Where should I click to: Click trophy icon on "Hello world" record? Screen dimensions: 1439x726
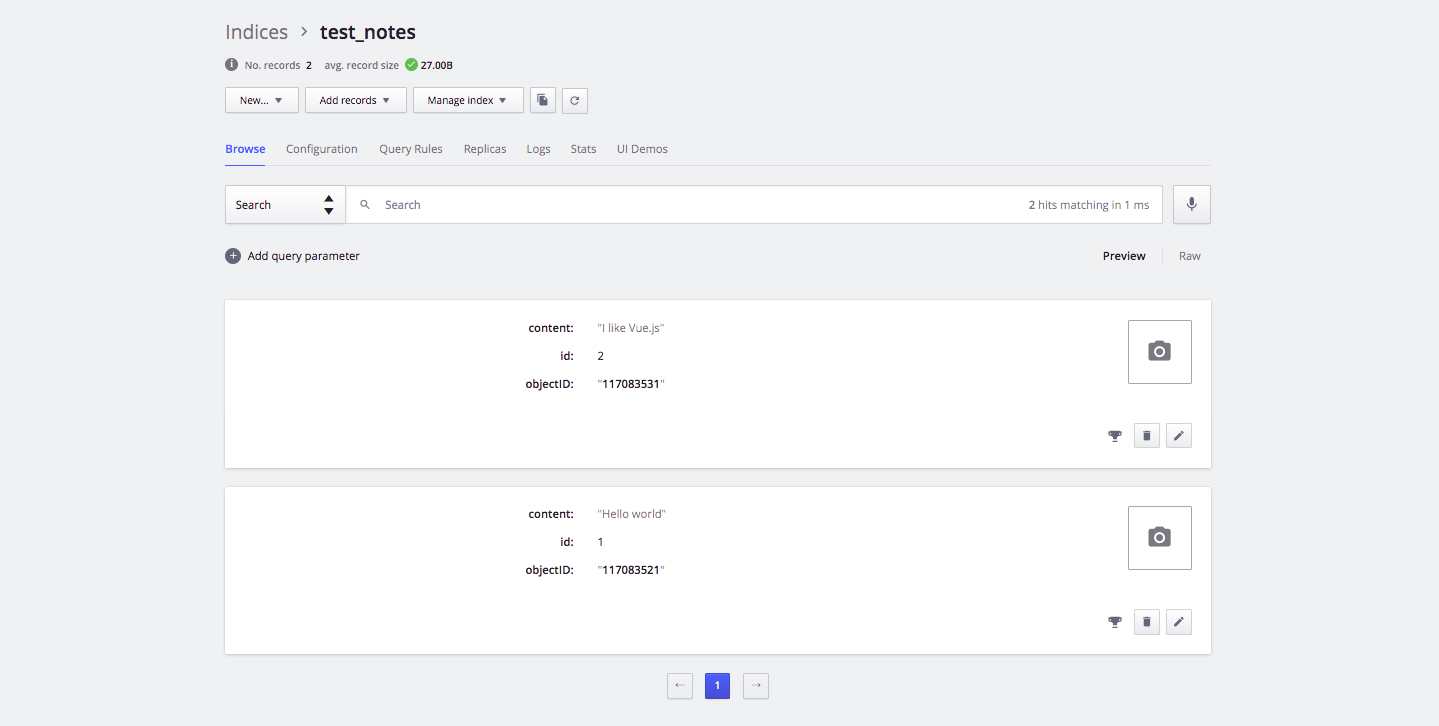1114,622
